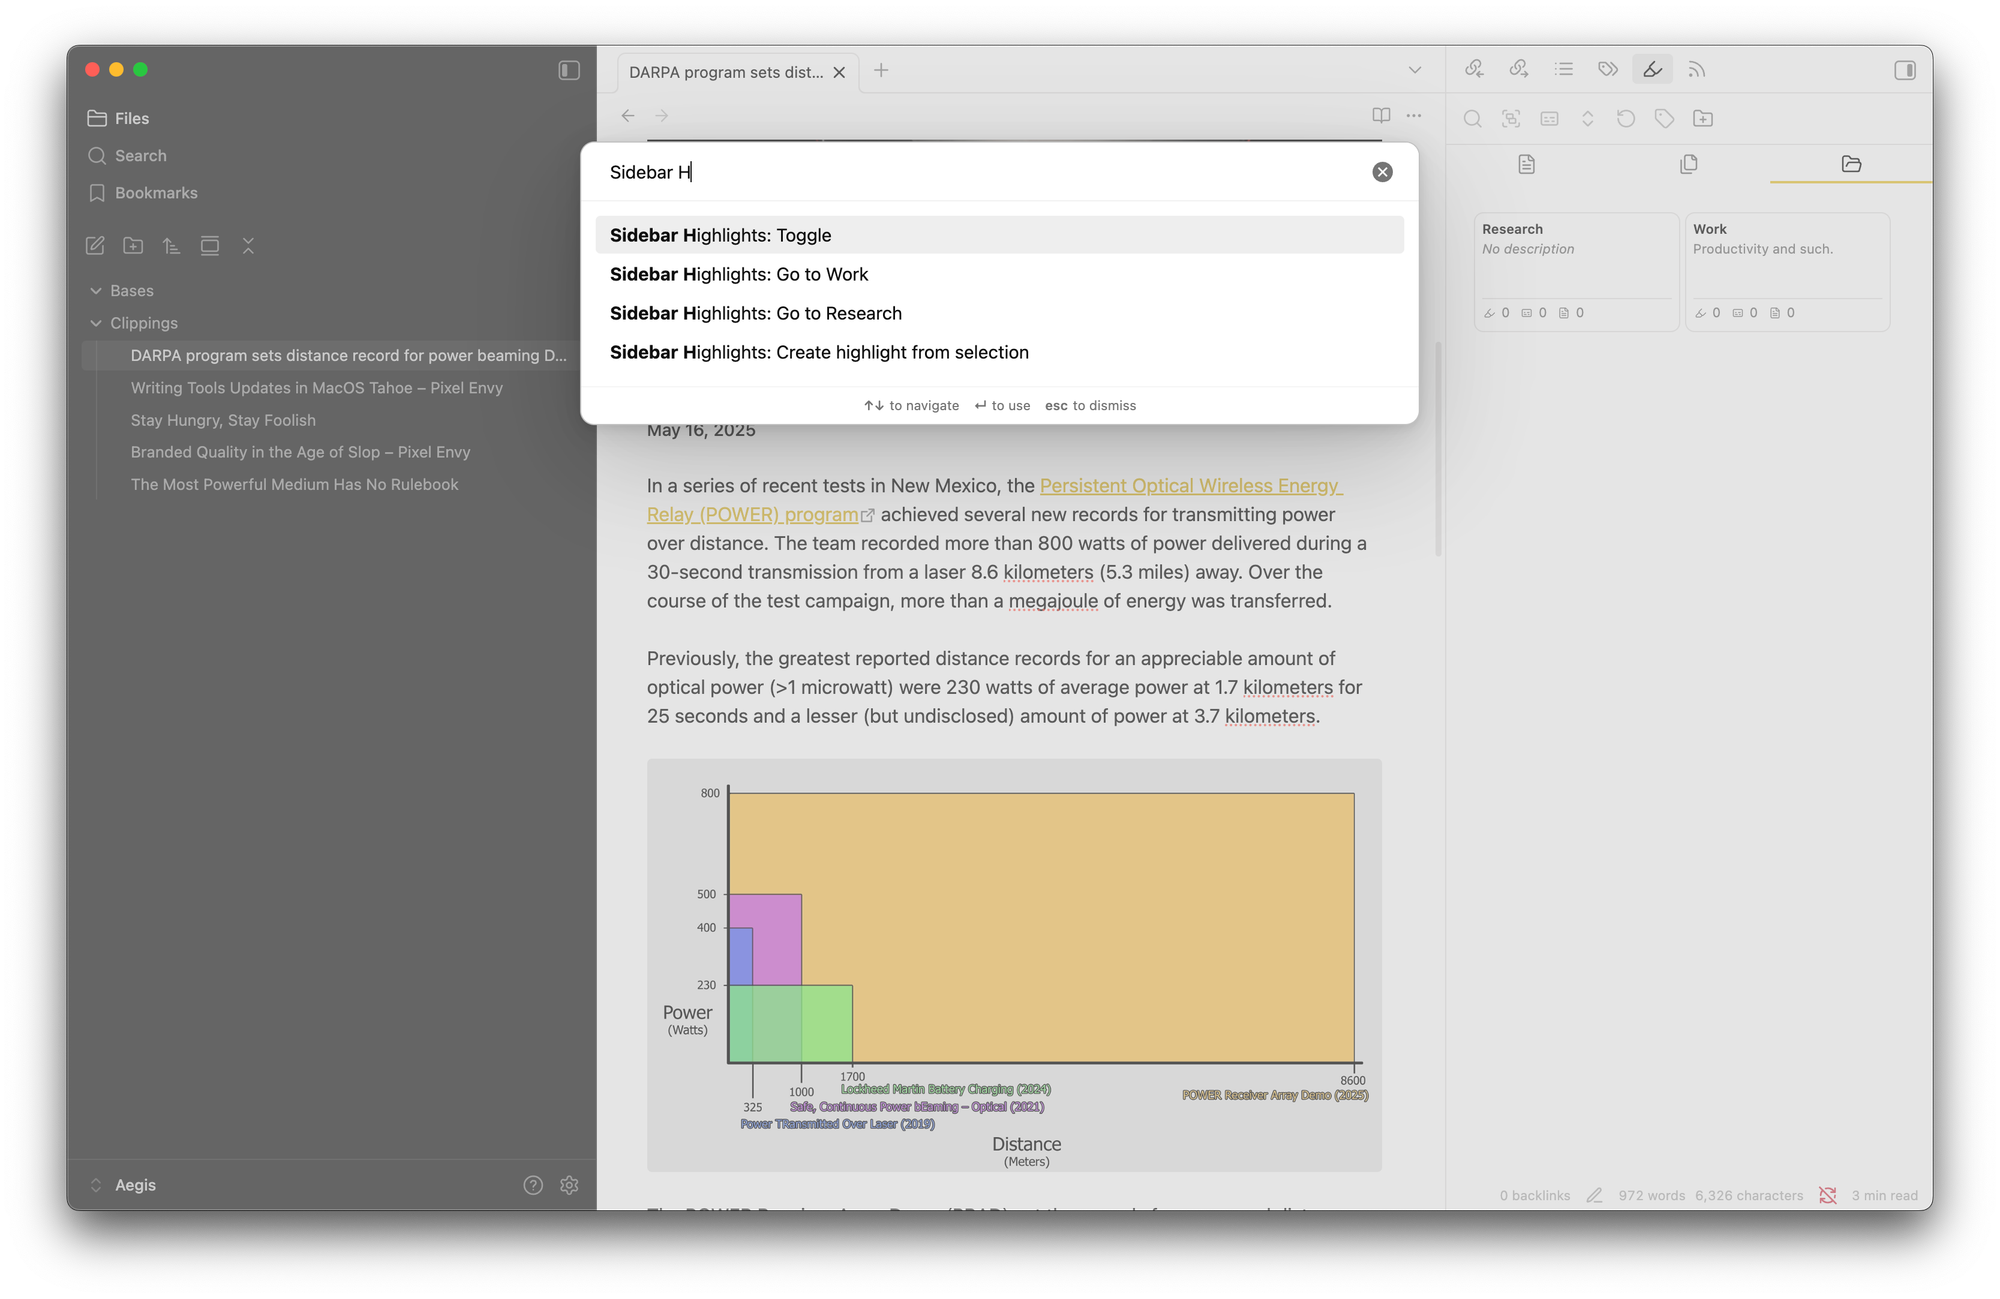The width and height of the screenshot is (2000, 1299).
Task: Open the more options ellipsis menu
Action: pos(1413,116)
